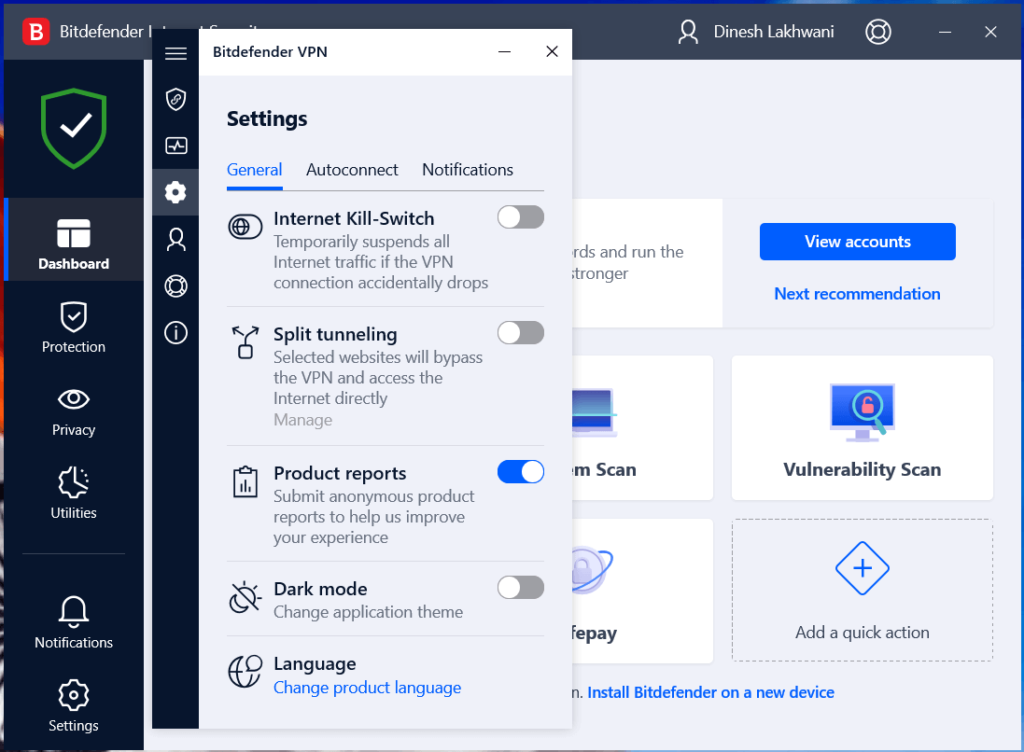Click Manage under Split tunneling

(303, 420)
